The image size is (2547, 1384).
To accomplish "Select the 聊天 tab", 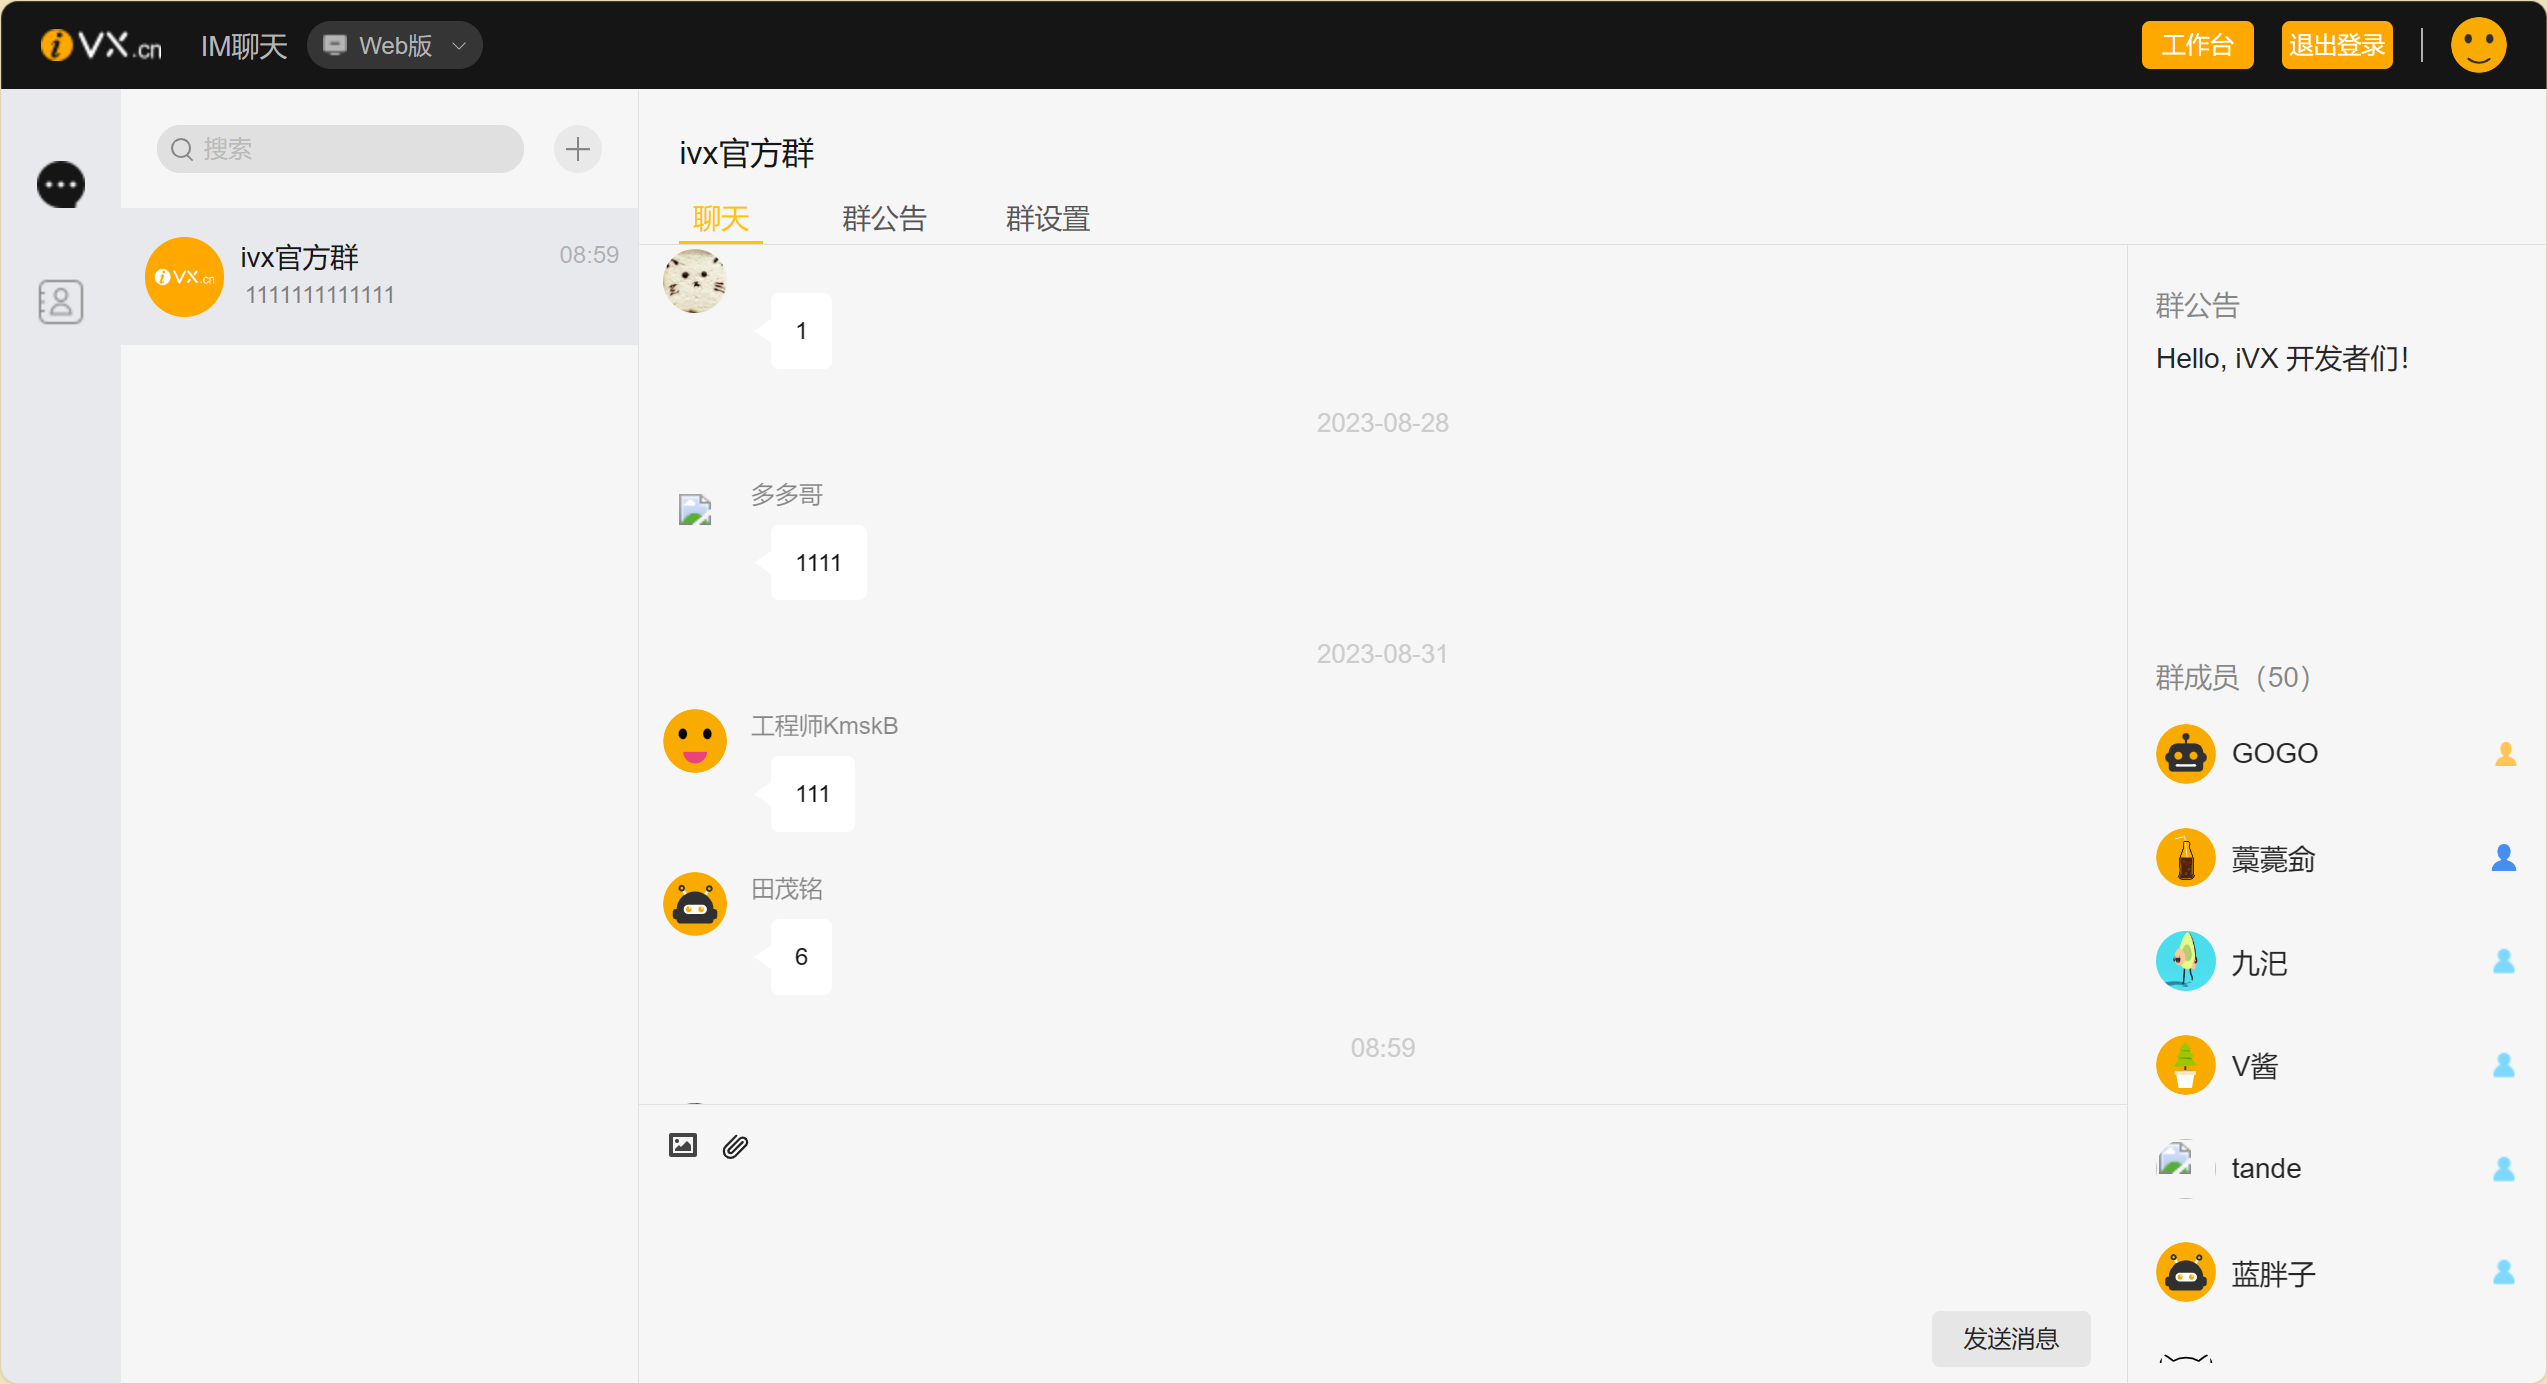I will pyautogui.click(x=720, y=219).
